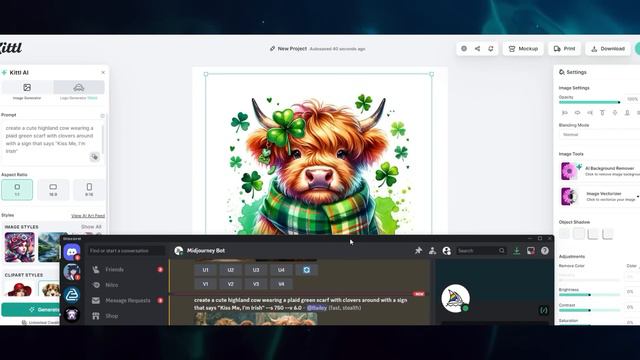This screenshot has width=640, height=360.
Task: Click align horizontal center icon in Settings
Action: point(577,113)
